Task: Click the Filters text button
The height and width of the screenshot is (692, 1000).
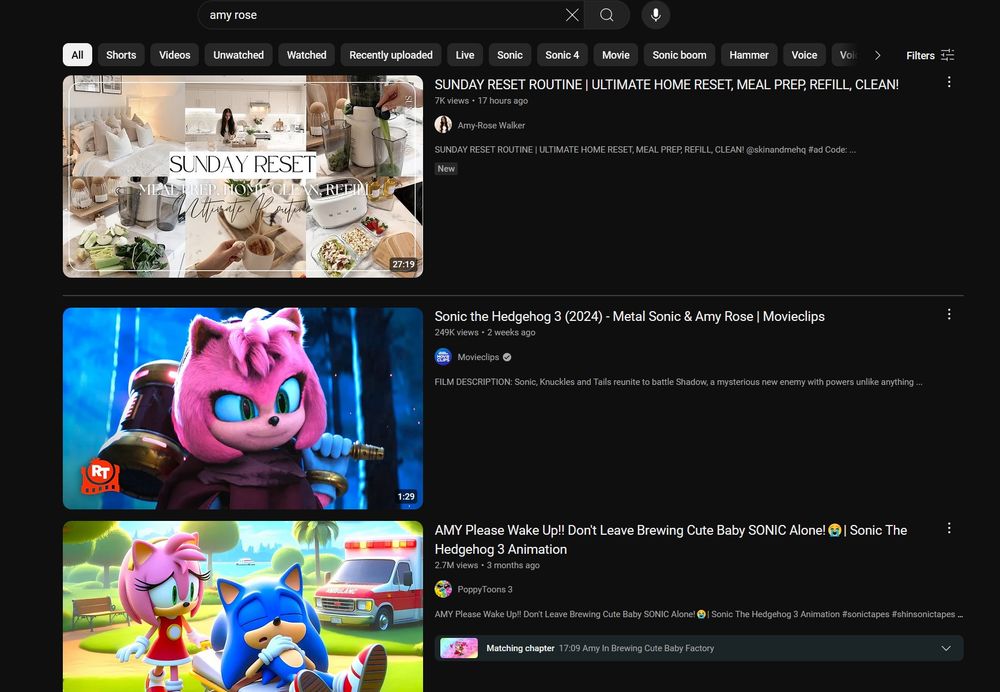Action: tap(920, 55)
